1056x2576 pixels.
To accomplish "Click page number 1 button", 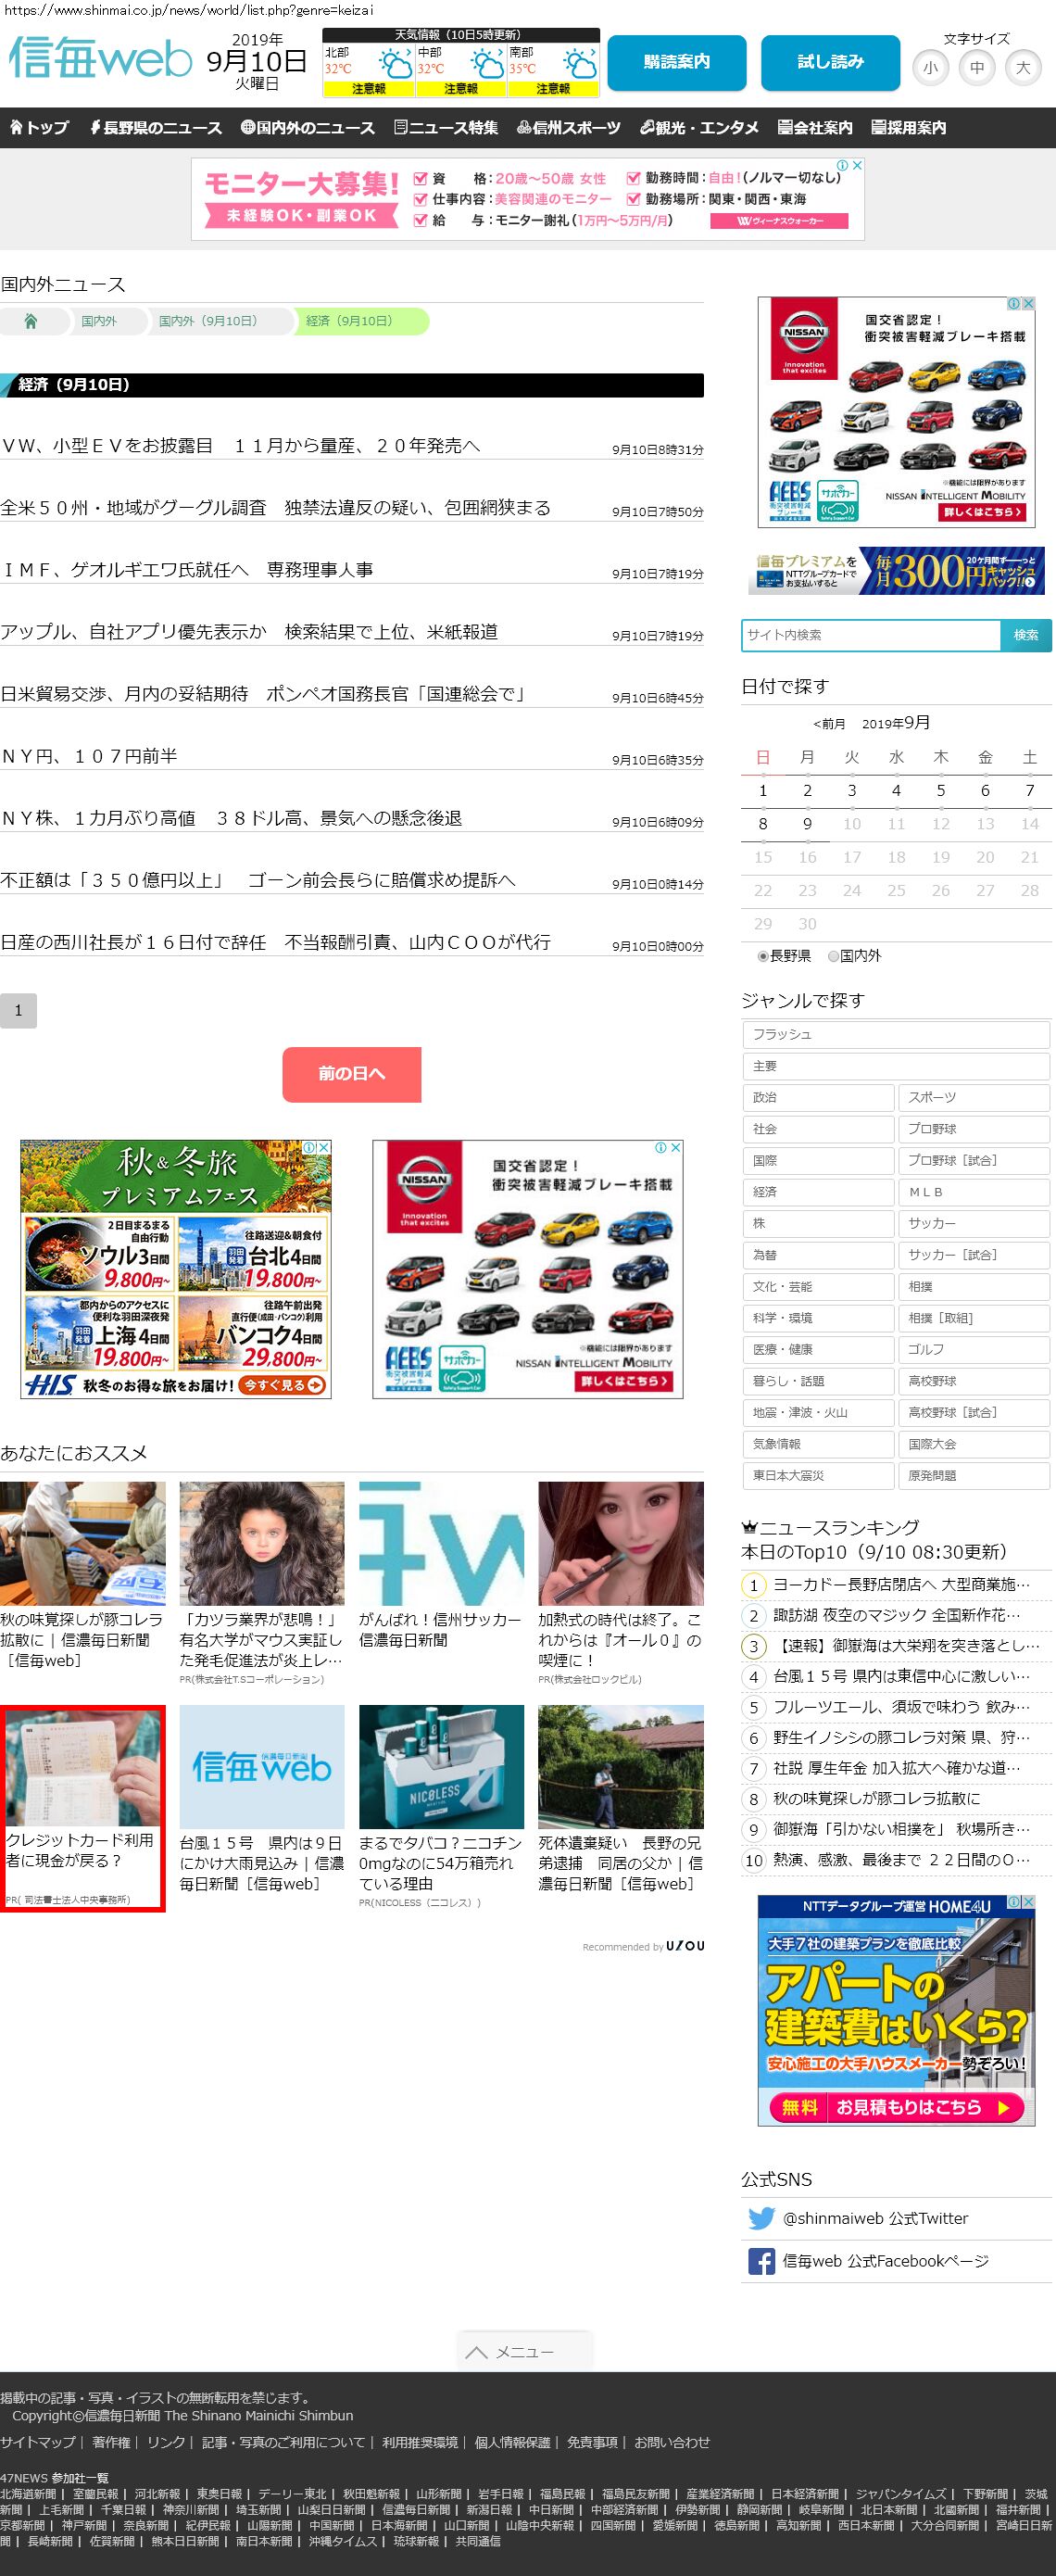I will 18,1010.
